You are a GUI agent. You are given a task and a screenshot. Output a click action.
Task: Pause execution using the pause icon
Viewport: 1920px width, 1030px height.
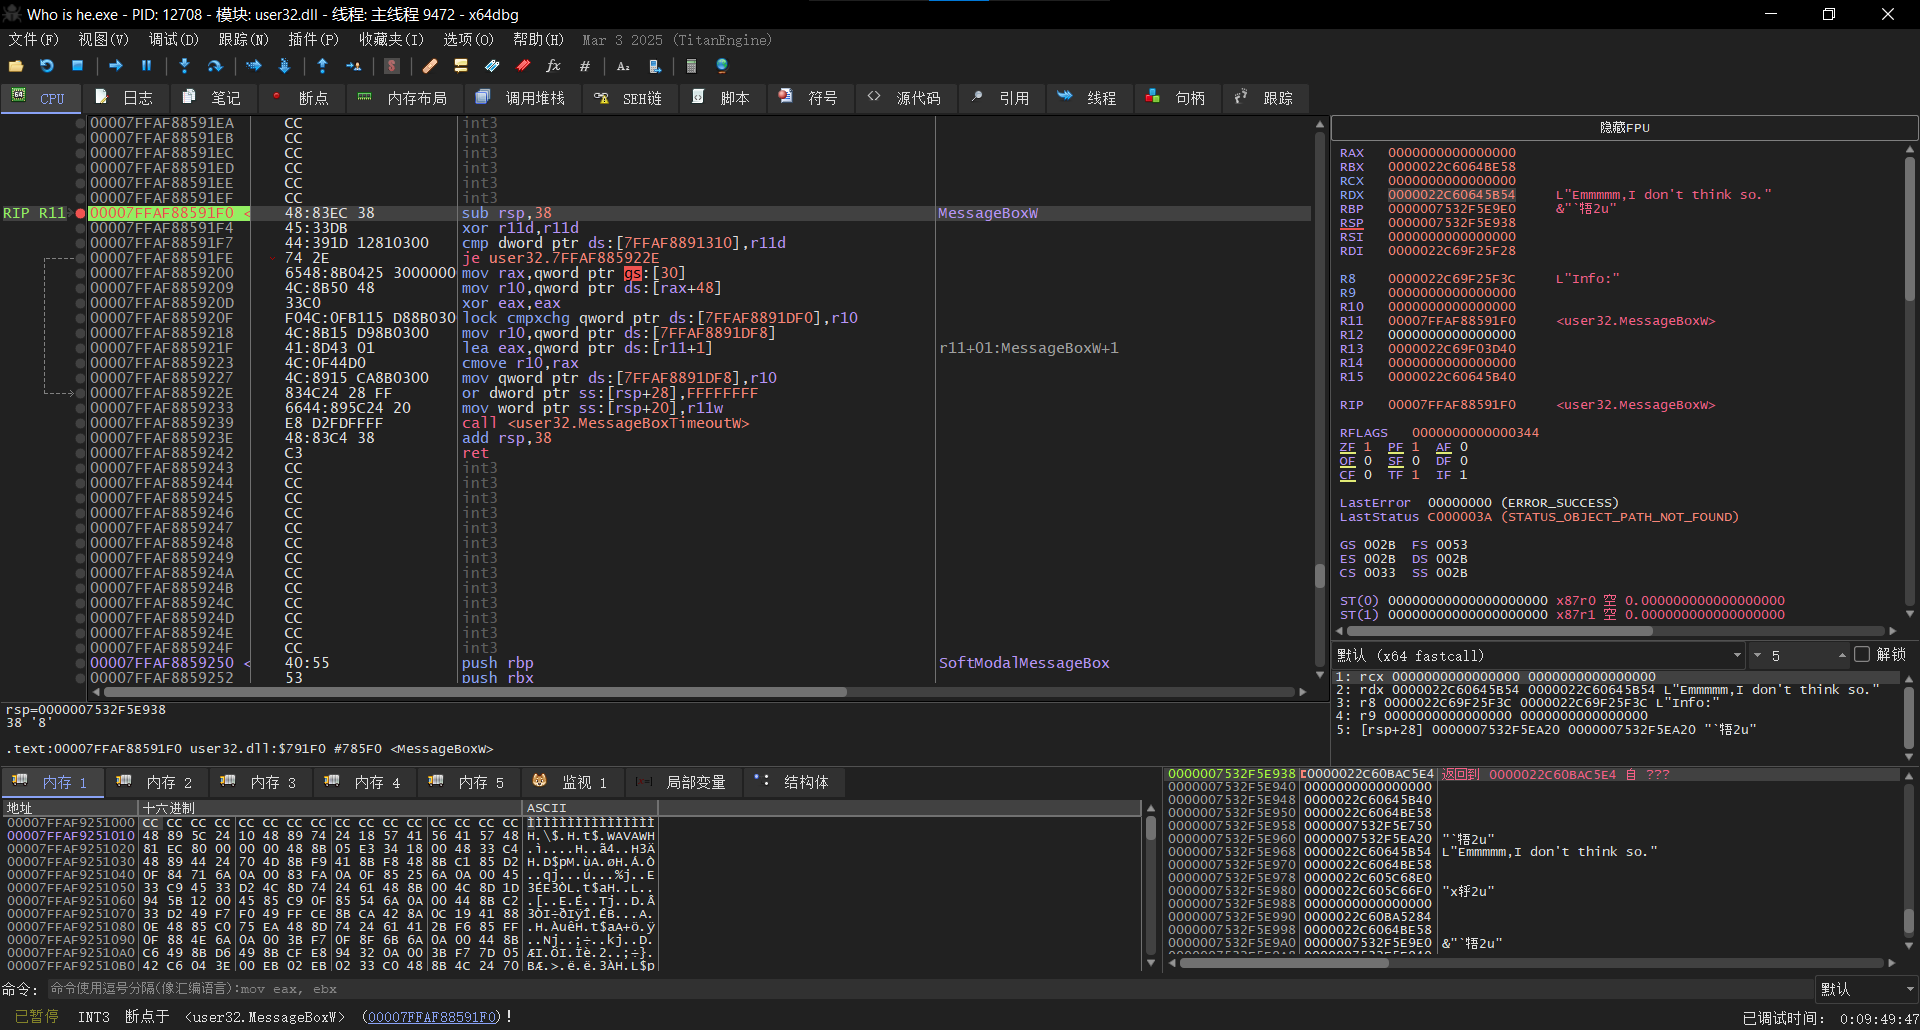click(x=146, y=66)
